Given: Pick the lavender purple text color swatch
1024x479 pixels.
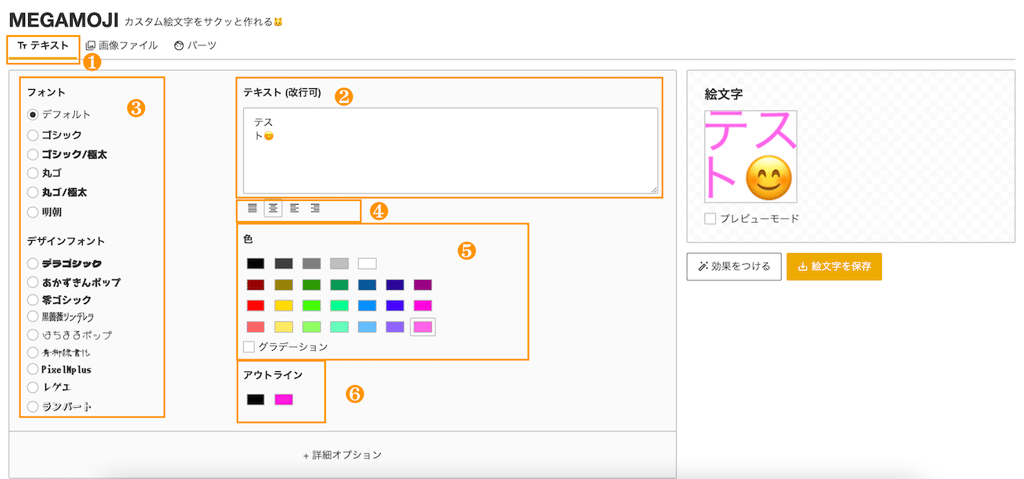Looking at the screenshot, I should pos(395,327).
